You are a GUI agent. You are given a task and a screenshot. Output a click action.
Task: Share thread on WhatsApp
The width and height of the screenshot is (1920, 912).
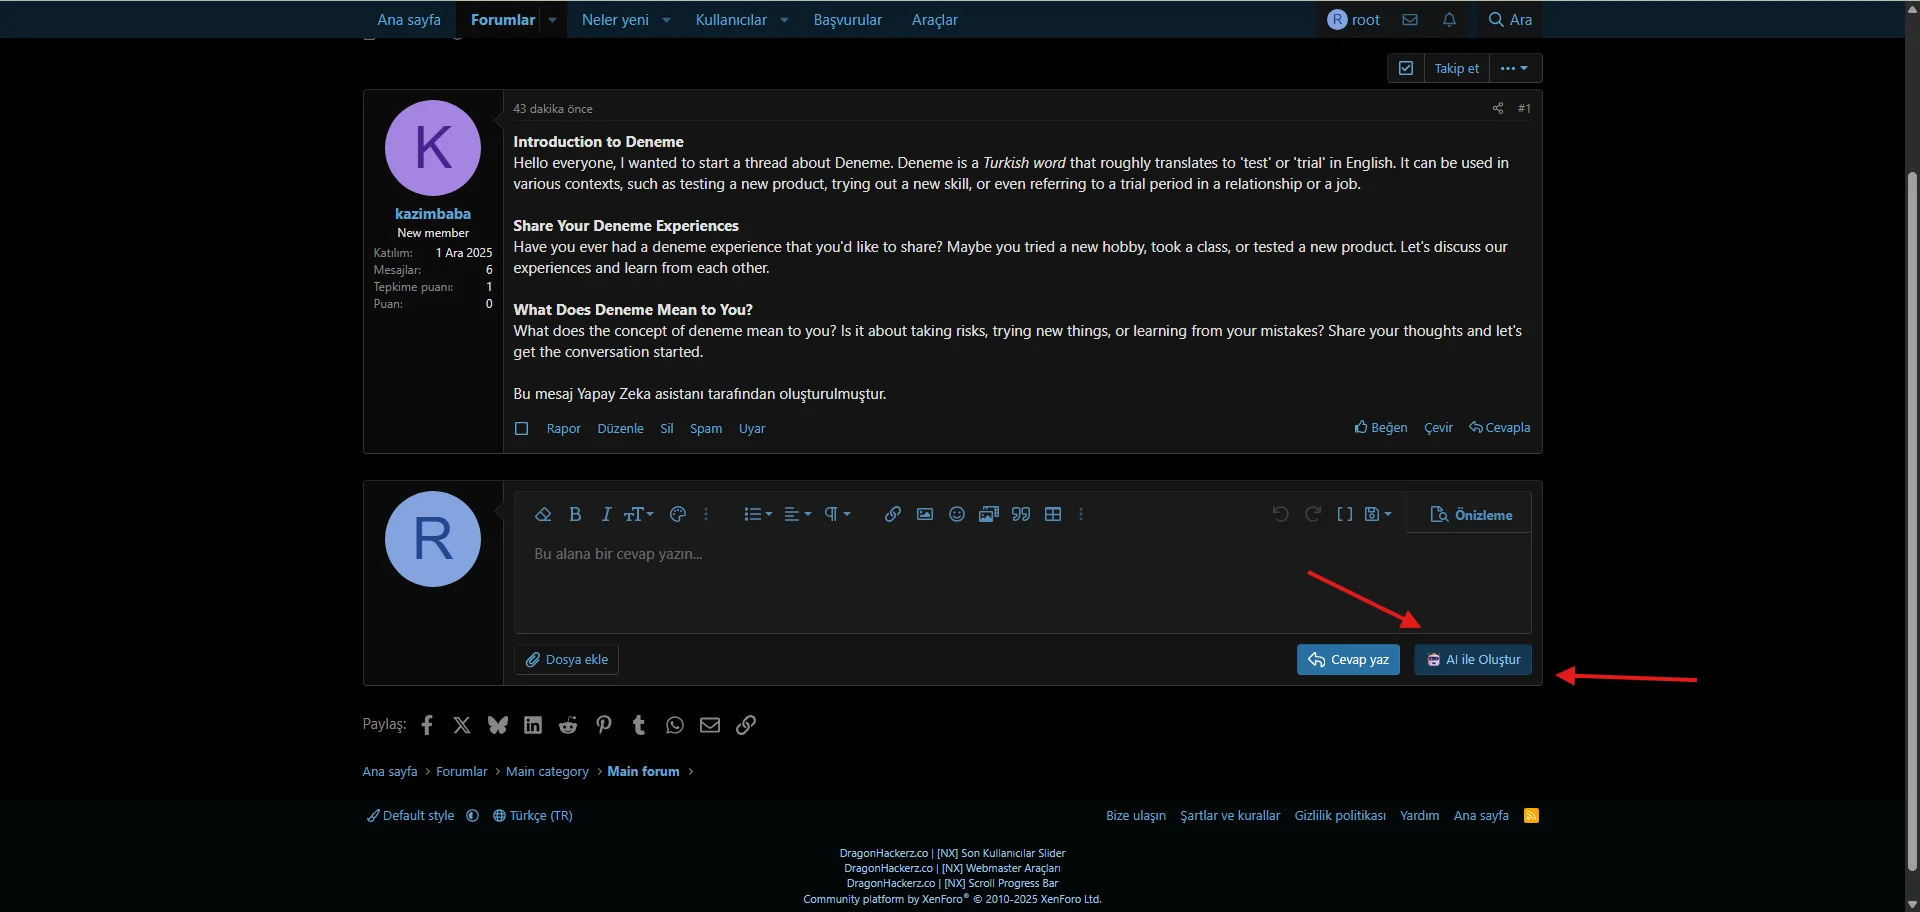tap(675, 725)
